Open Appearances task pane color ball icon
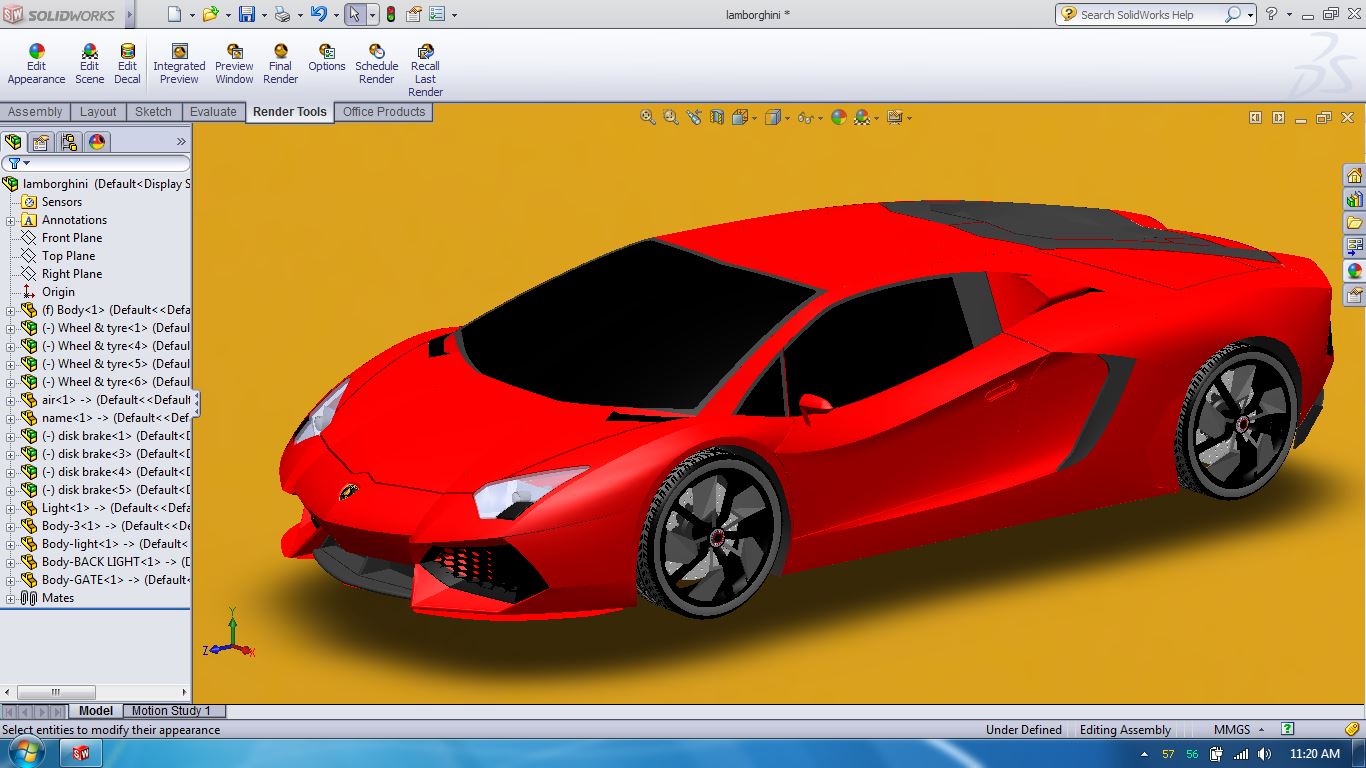The height and width of the screenshot is (768, 1366). click(x=1354, y=271)
